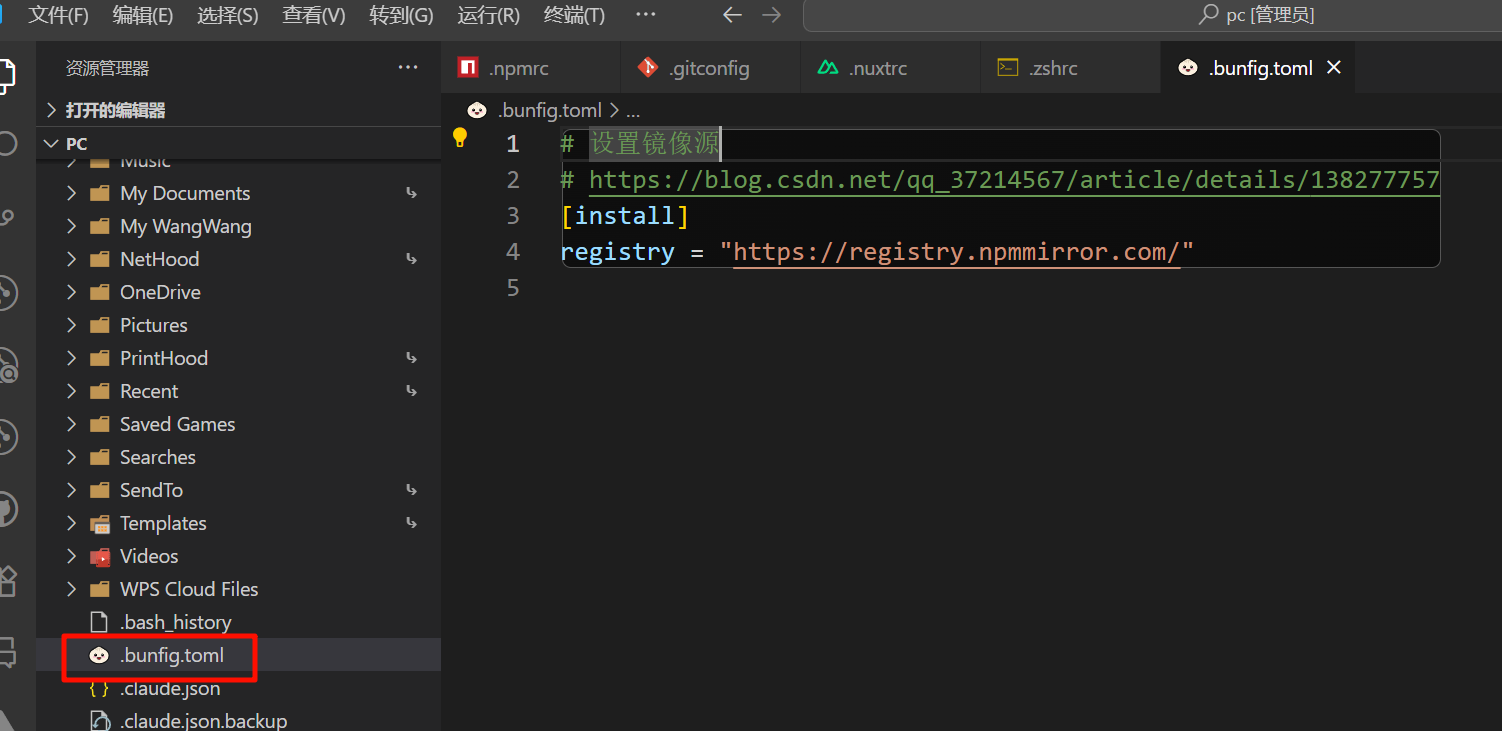Open the 查看(V) menu

pyautogui.click(x=314, y=15)
